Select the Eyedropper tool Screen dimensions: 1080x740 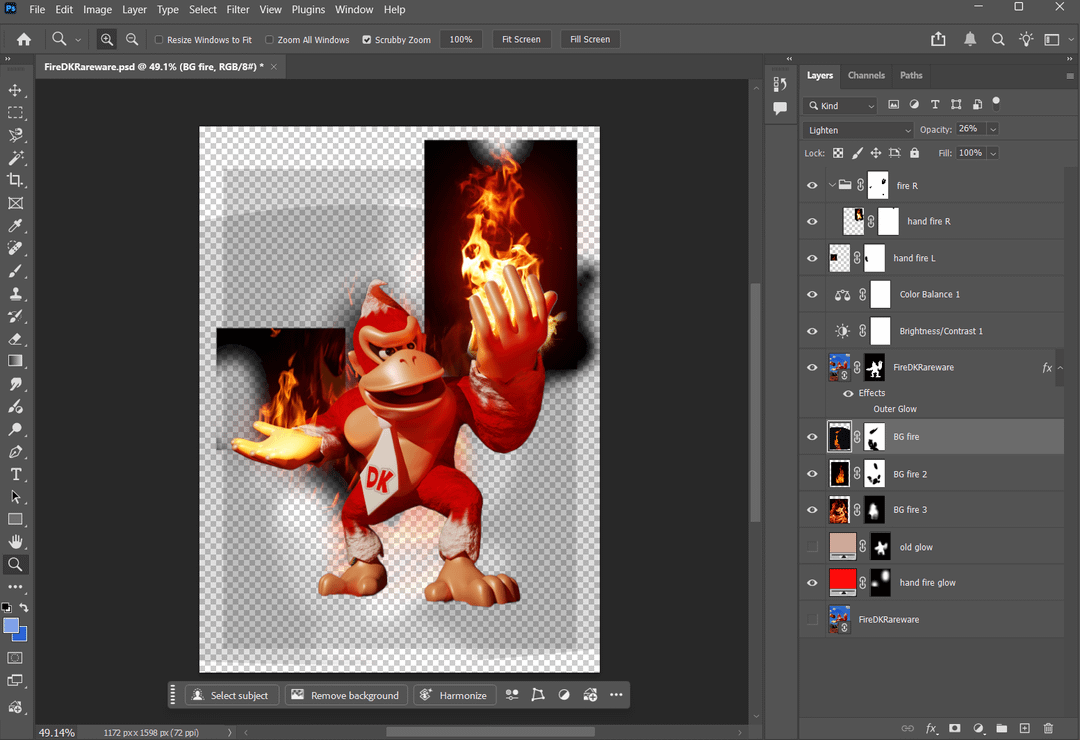pyautogui.click(x=15, y=226)
